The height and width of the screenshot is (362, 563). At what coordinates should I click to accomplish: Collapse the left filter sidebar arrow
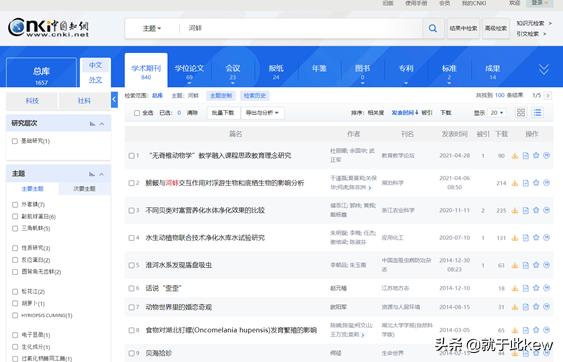pyautogui.click(x=114, y=99)
